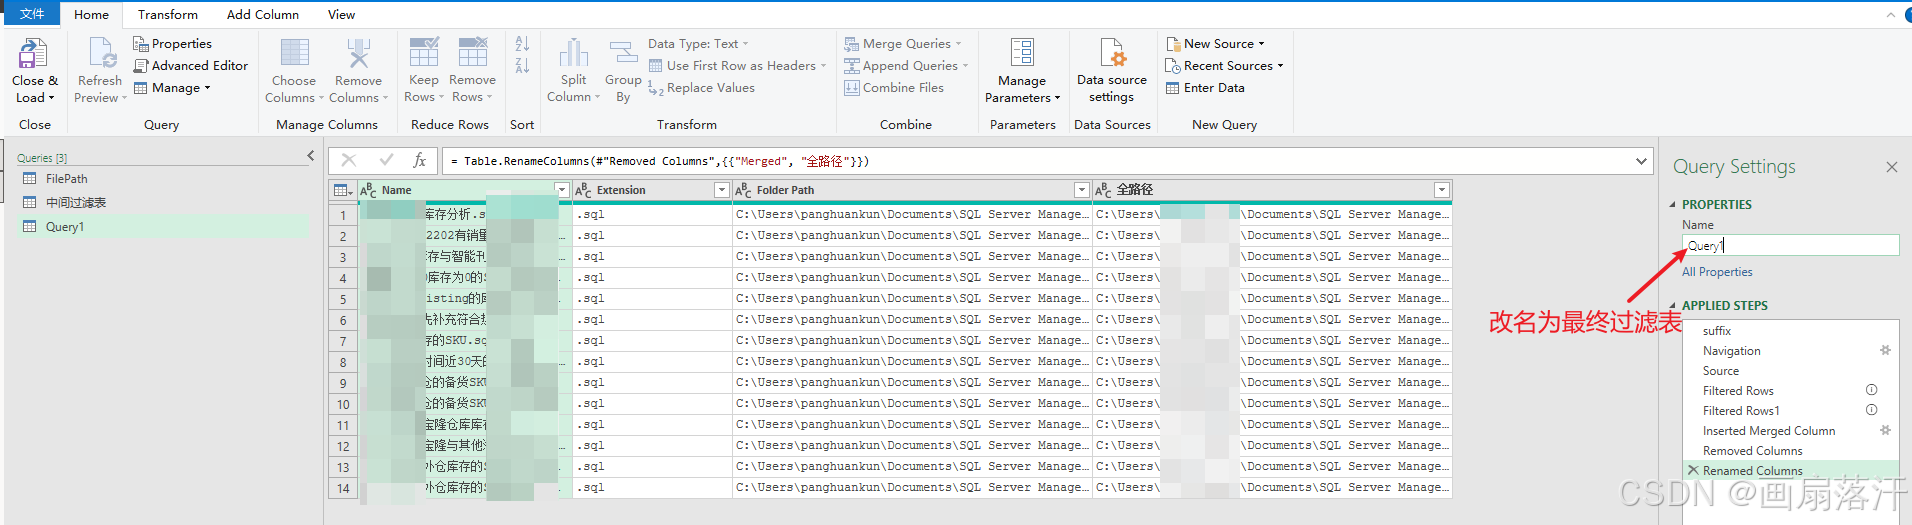The width and height of the screenshot is (1912, 525).
Task: Collapse the APPLIED STEPS section
Action: tap(1672, 306)
